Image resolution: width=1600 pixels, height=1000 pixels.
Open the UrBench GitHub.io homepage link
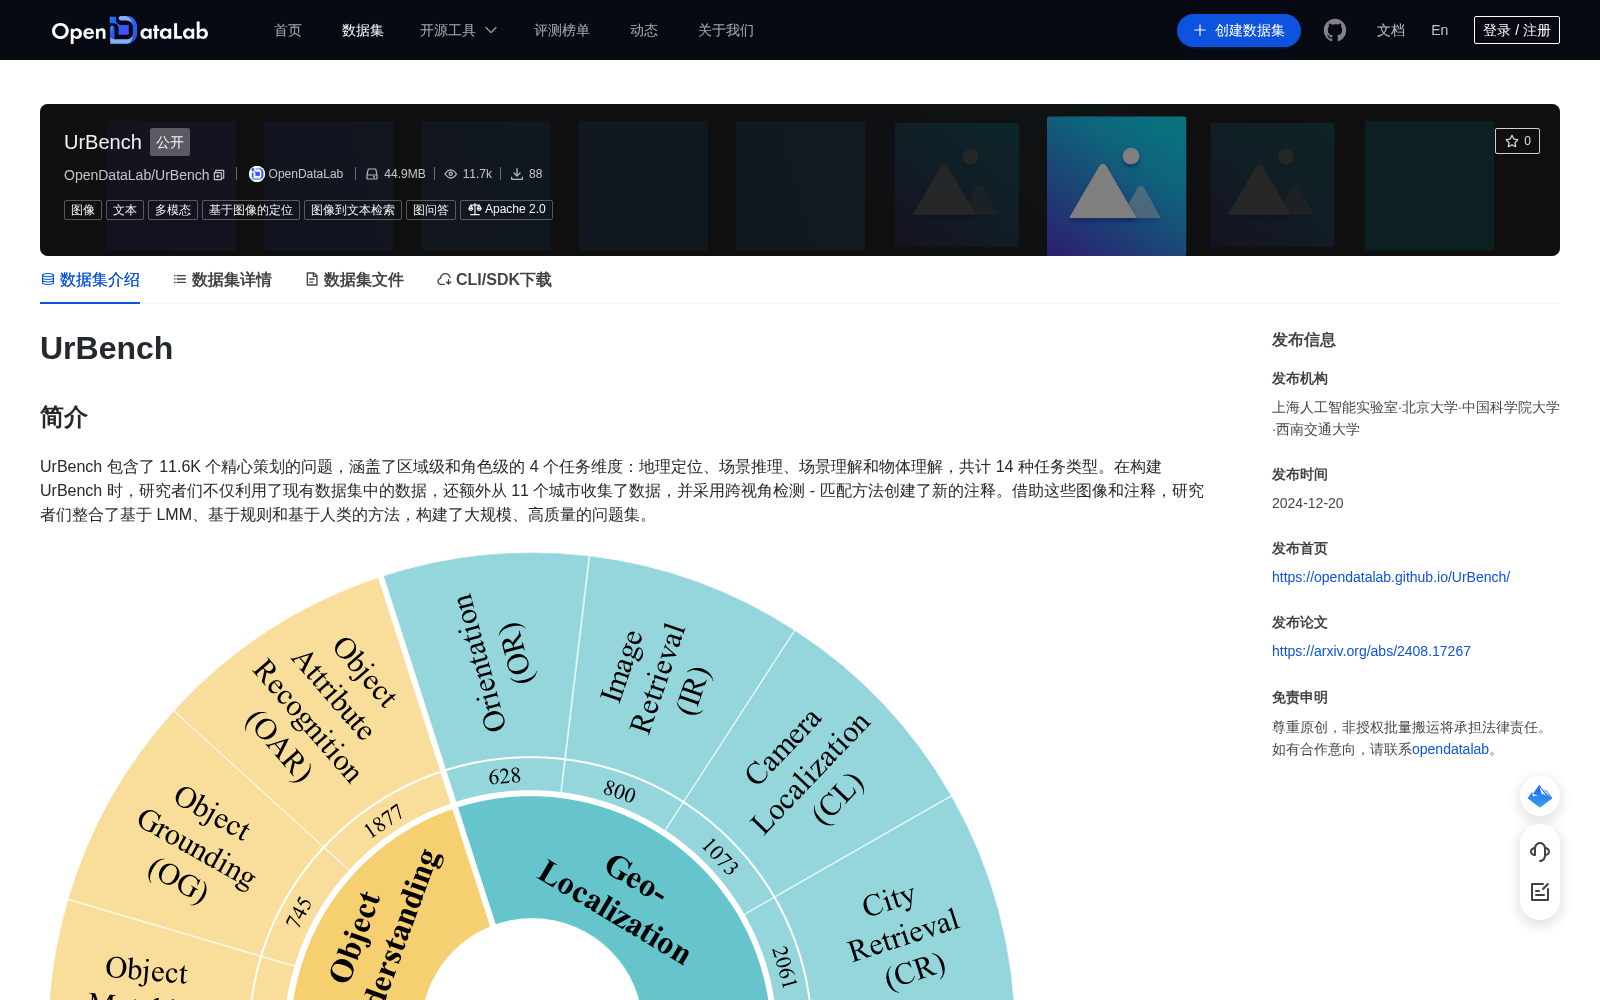[1391, 577]
